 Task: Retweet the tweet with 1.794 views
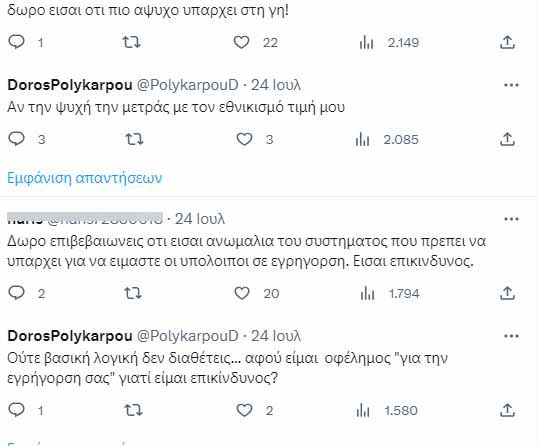(x=133, y=293)
